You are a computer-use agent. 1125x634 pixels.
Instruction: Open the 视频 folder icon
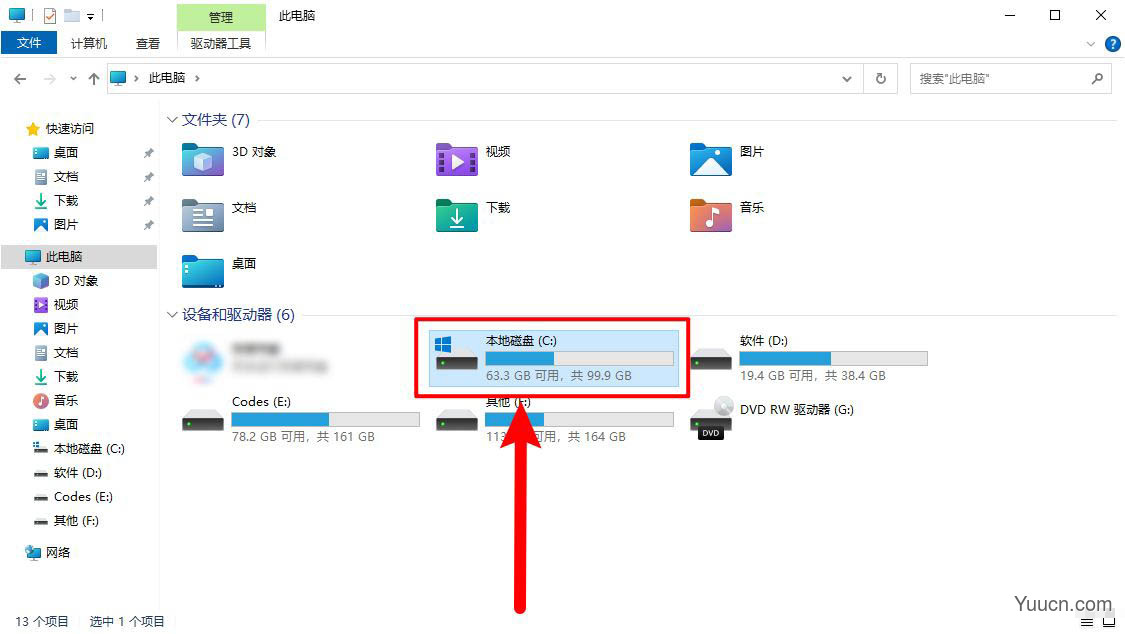pos(456,160)
